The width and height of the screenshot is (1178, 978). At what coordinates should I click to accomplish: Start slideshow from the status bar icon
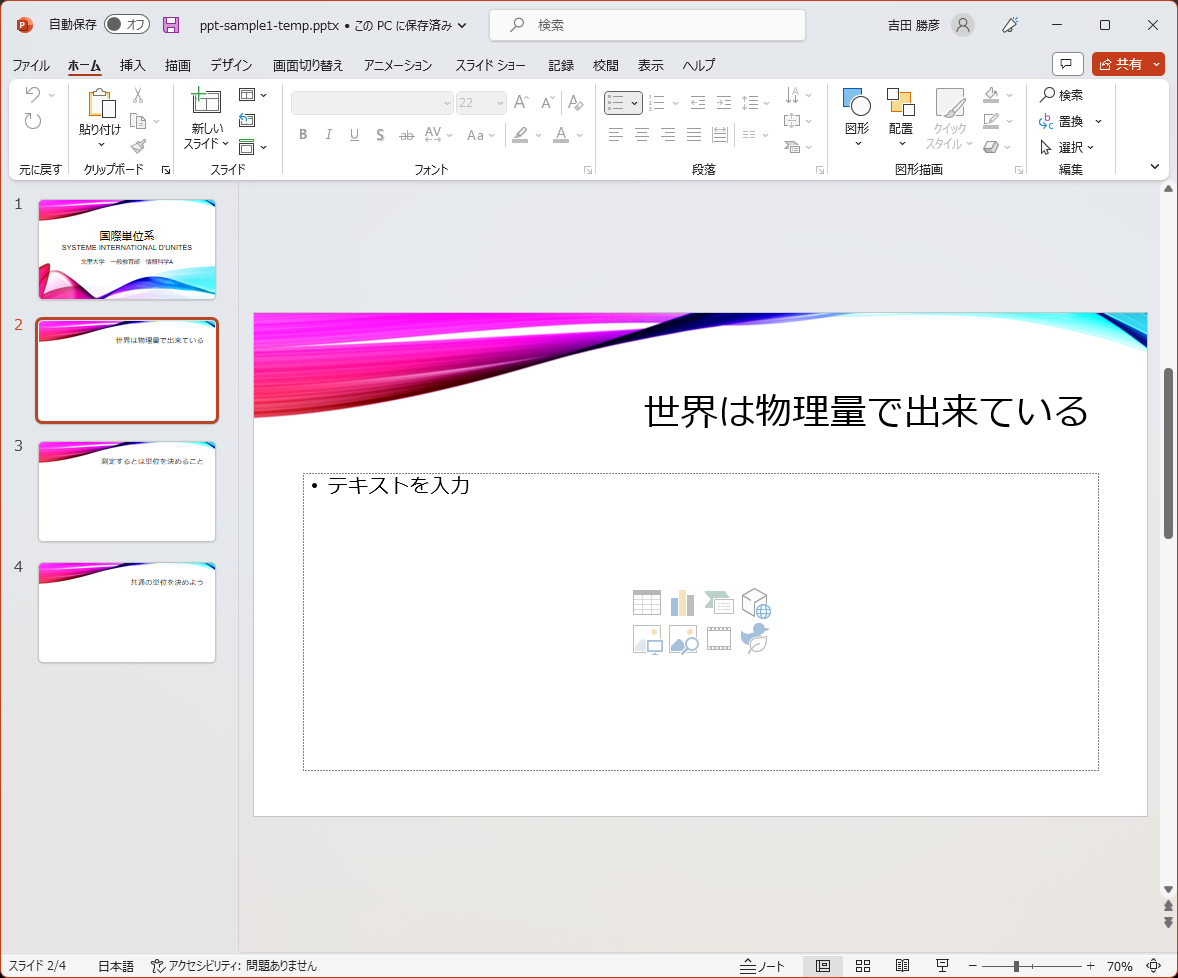pyautogui.click(x=942, y=966)
